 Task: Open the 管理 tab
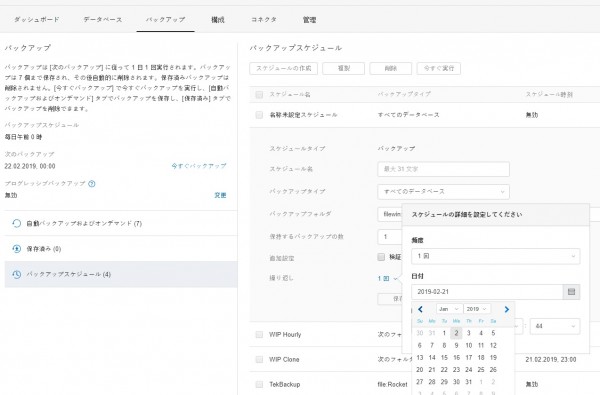(x=309, y=20)
